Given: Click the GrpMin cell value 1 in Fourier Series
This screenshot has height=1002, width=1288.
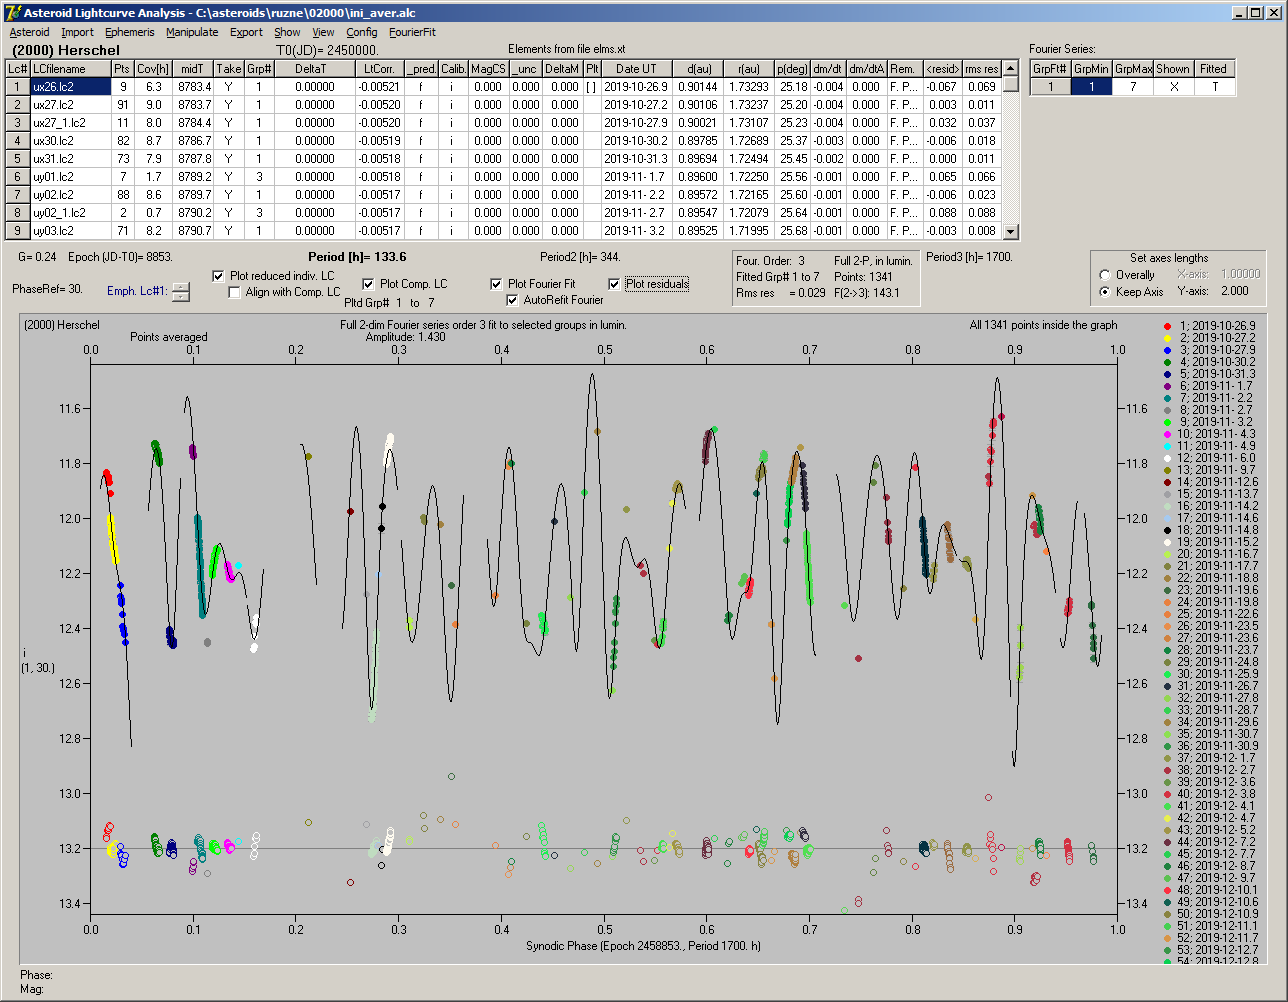Looking at the screenshot, I should pyautogui.click(x=1092, y=87).
